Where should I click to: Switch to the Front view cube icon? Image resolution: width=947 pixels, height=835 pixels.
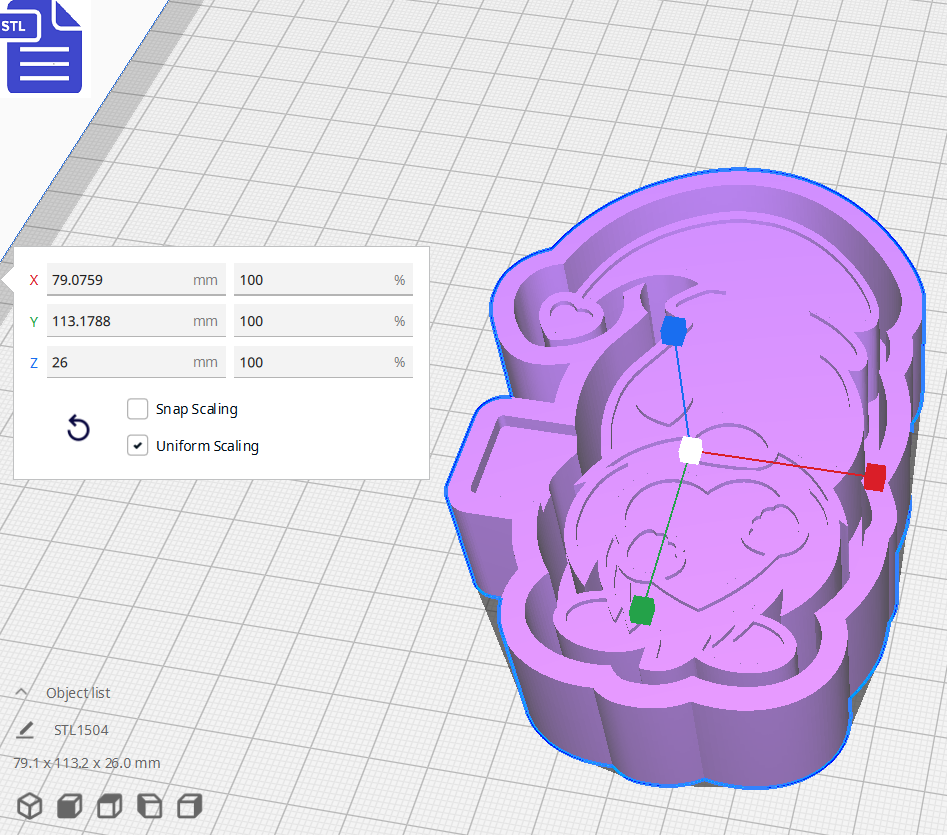(68, 806)
